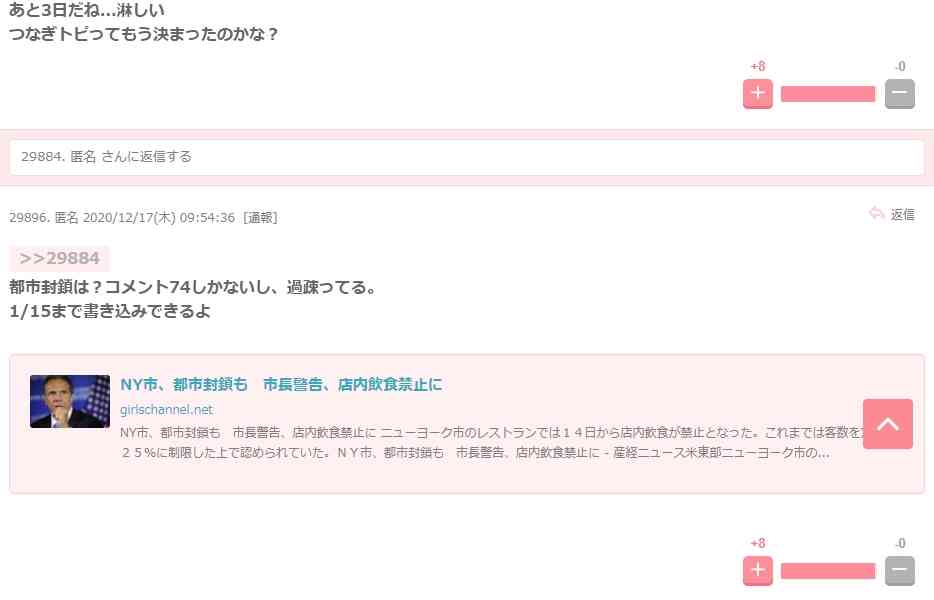
Task: Click the 返信 reply text link
Action: pyautogui.click(x=902, y=214)
